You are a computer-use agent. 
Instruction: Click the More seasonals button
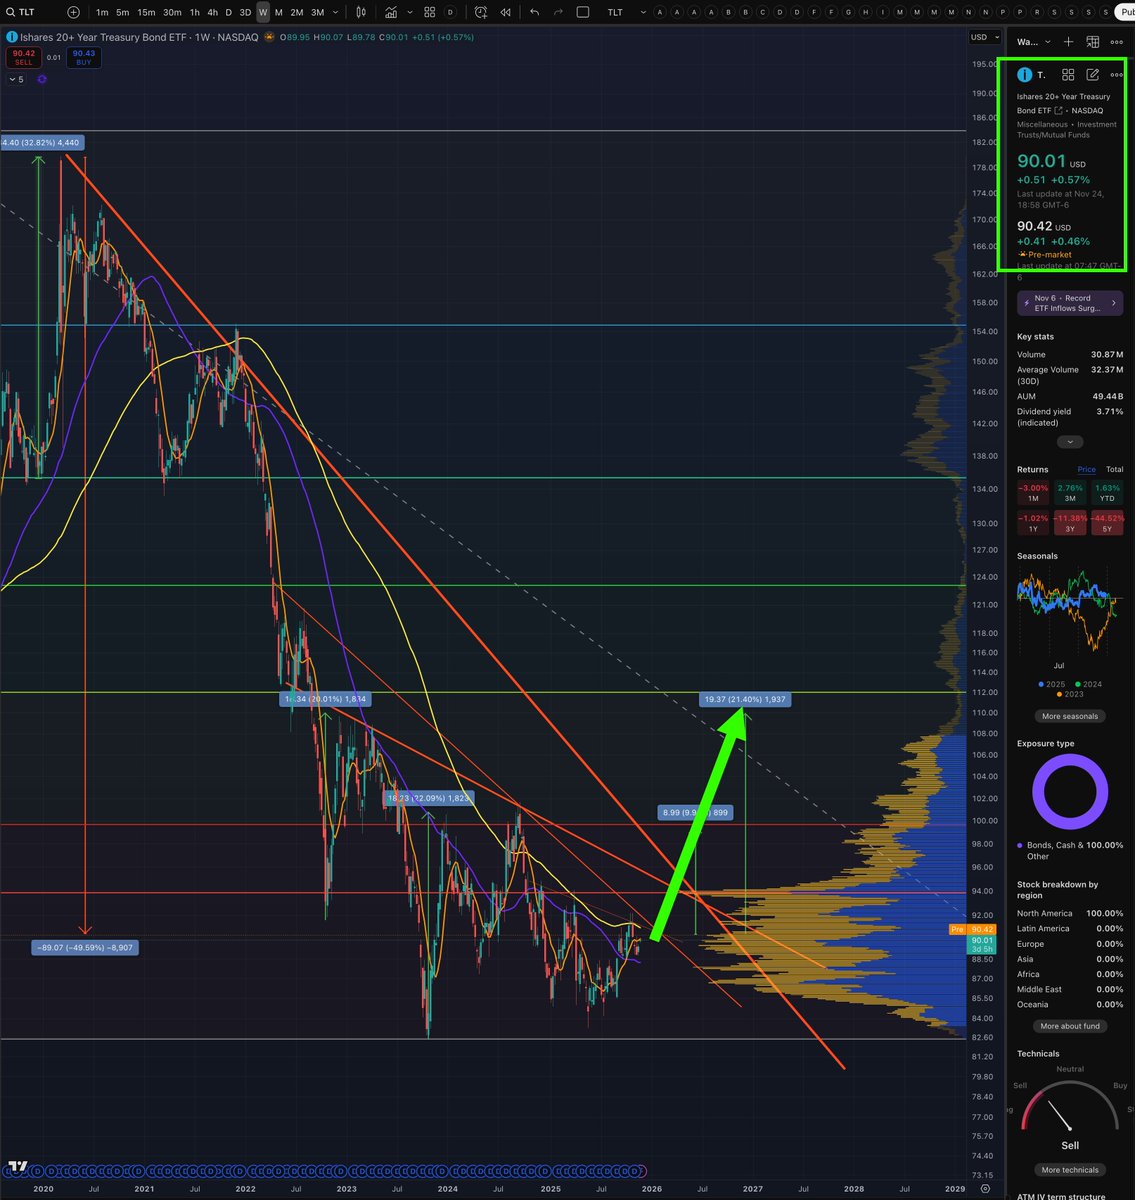click(1070, 716)
